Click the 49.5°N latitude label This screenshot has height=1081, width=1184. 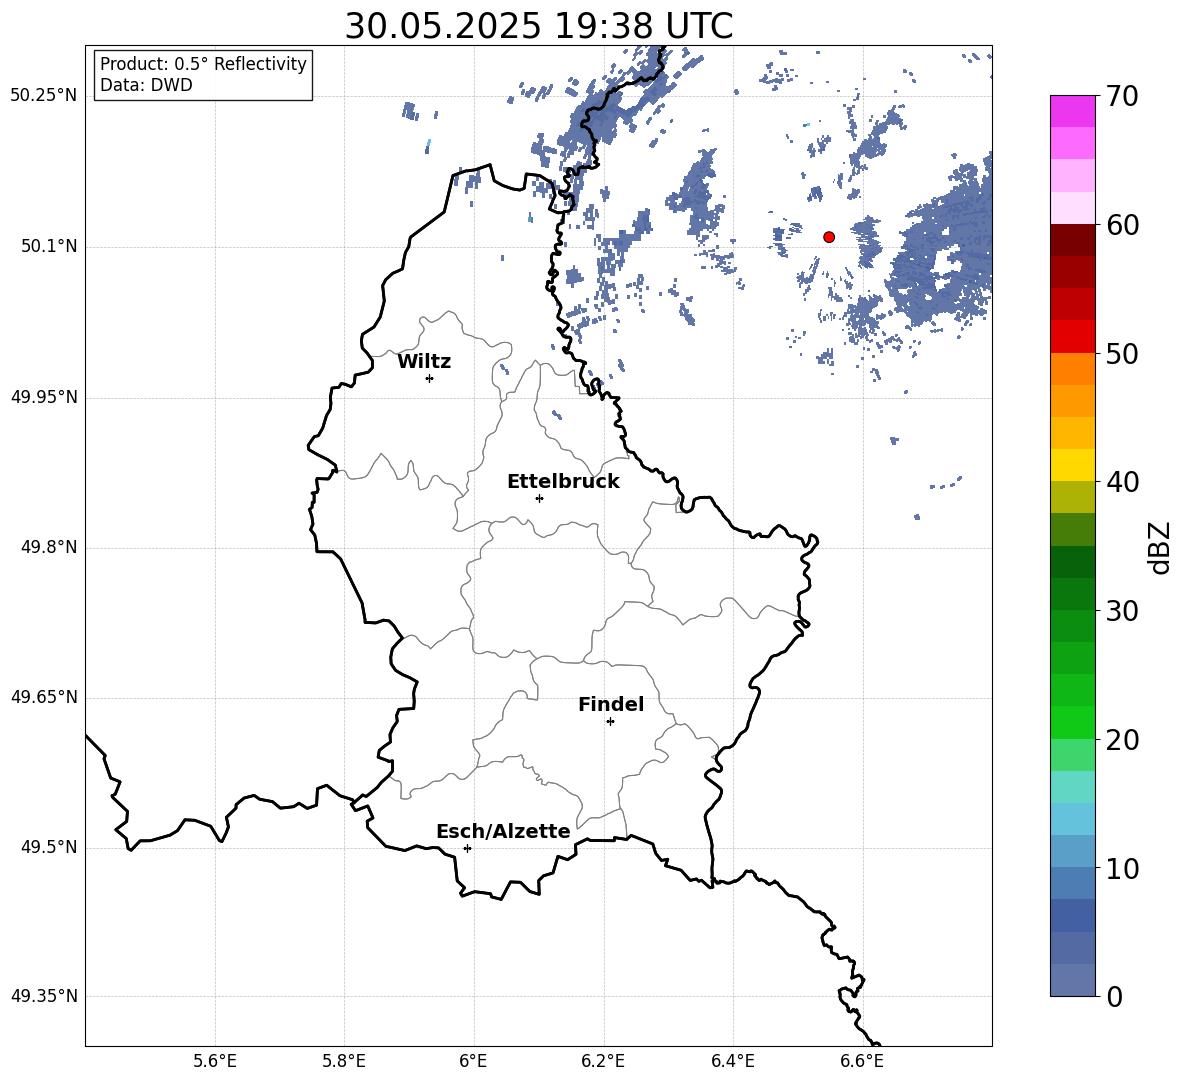point(50,848)
